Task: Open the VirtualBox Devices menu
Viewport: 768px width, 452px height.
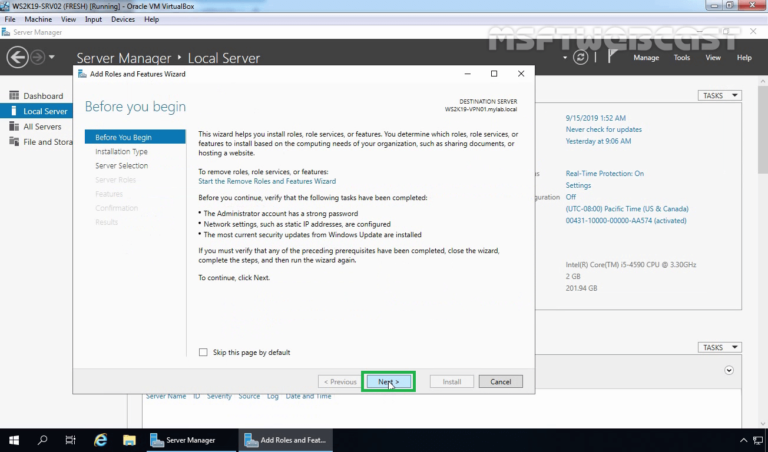Action: (x=123, y=19)
